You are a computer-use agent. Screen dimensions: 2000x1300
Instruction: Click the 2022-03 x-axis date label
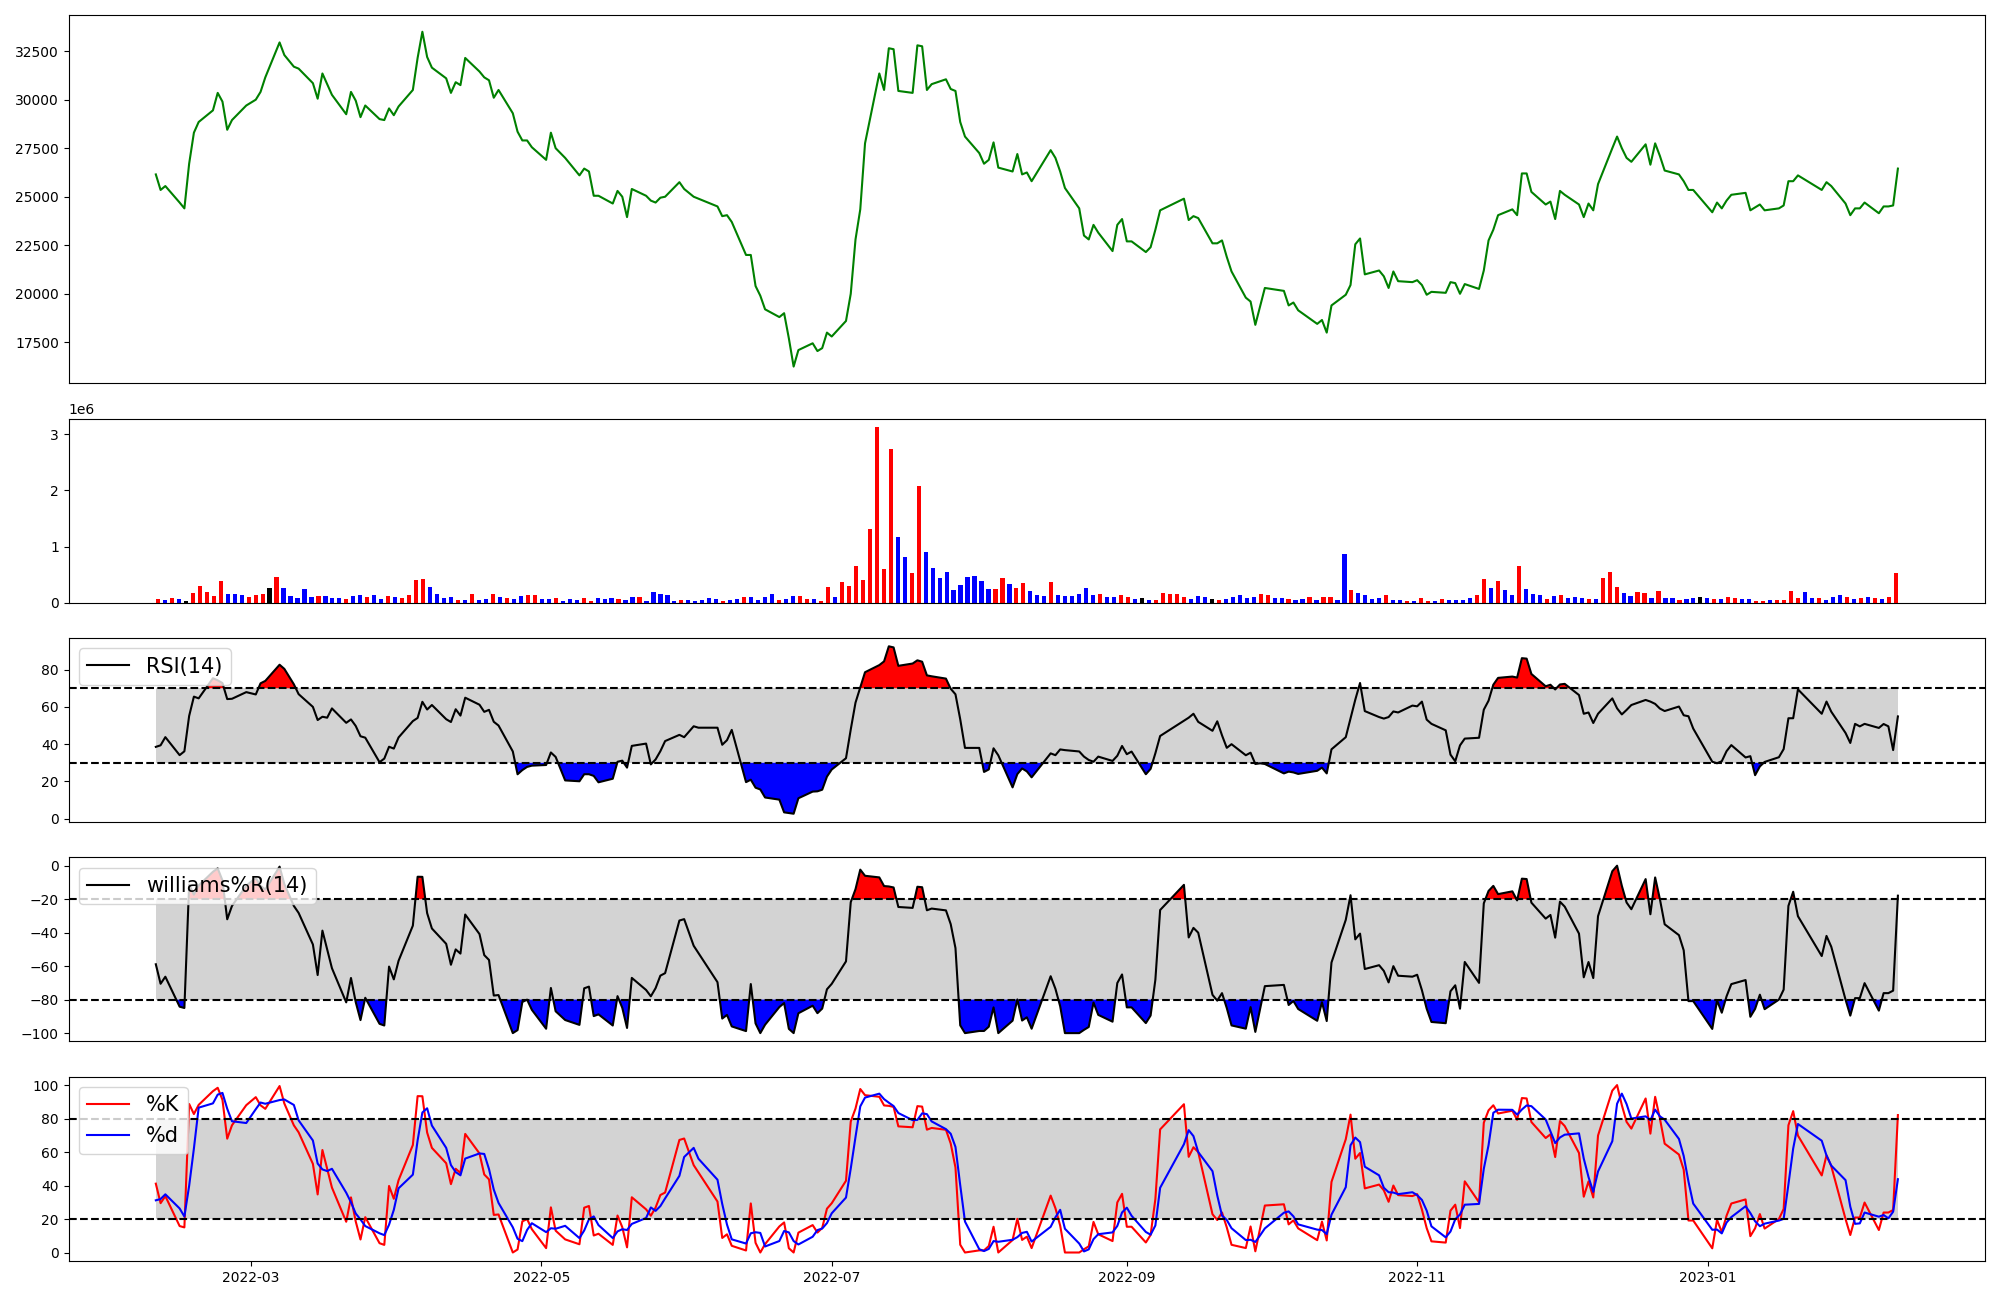point(251,1277)
